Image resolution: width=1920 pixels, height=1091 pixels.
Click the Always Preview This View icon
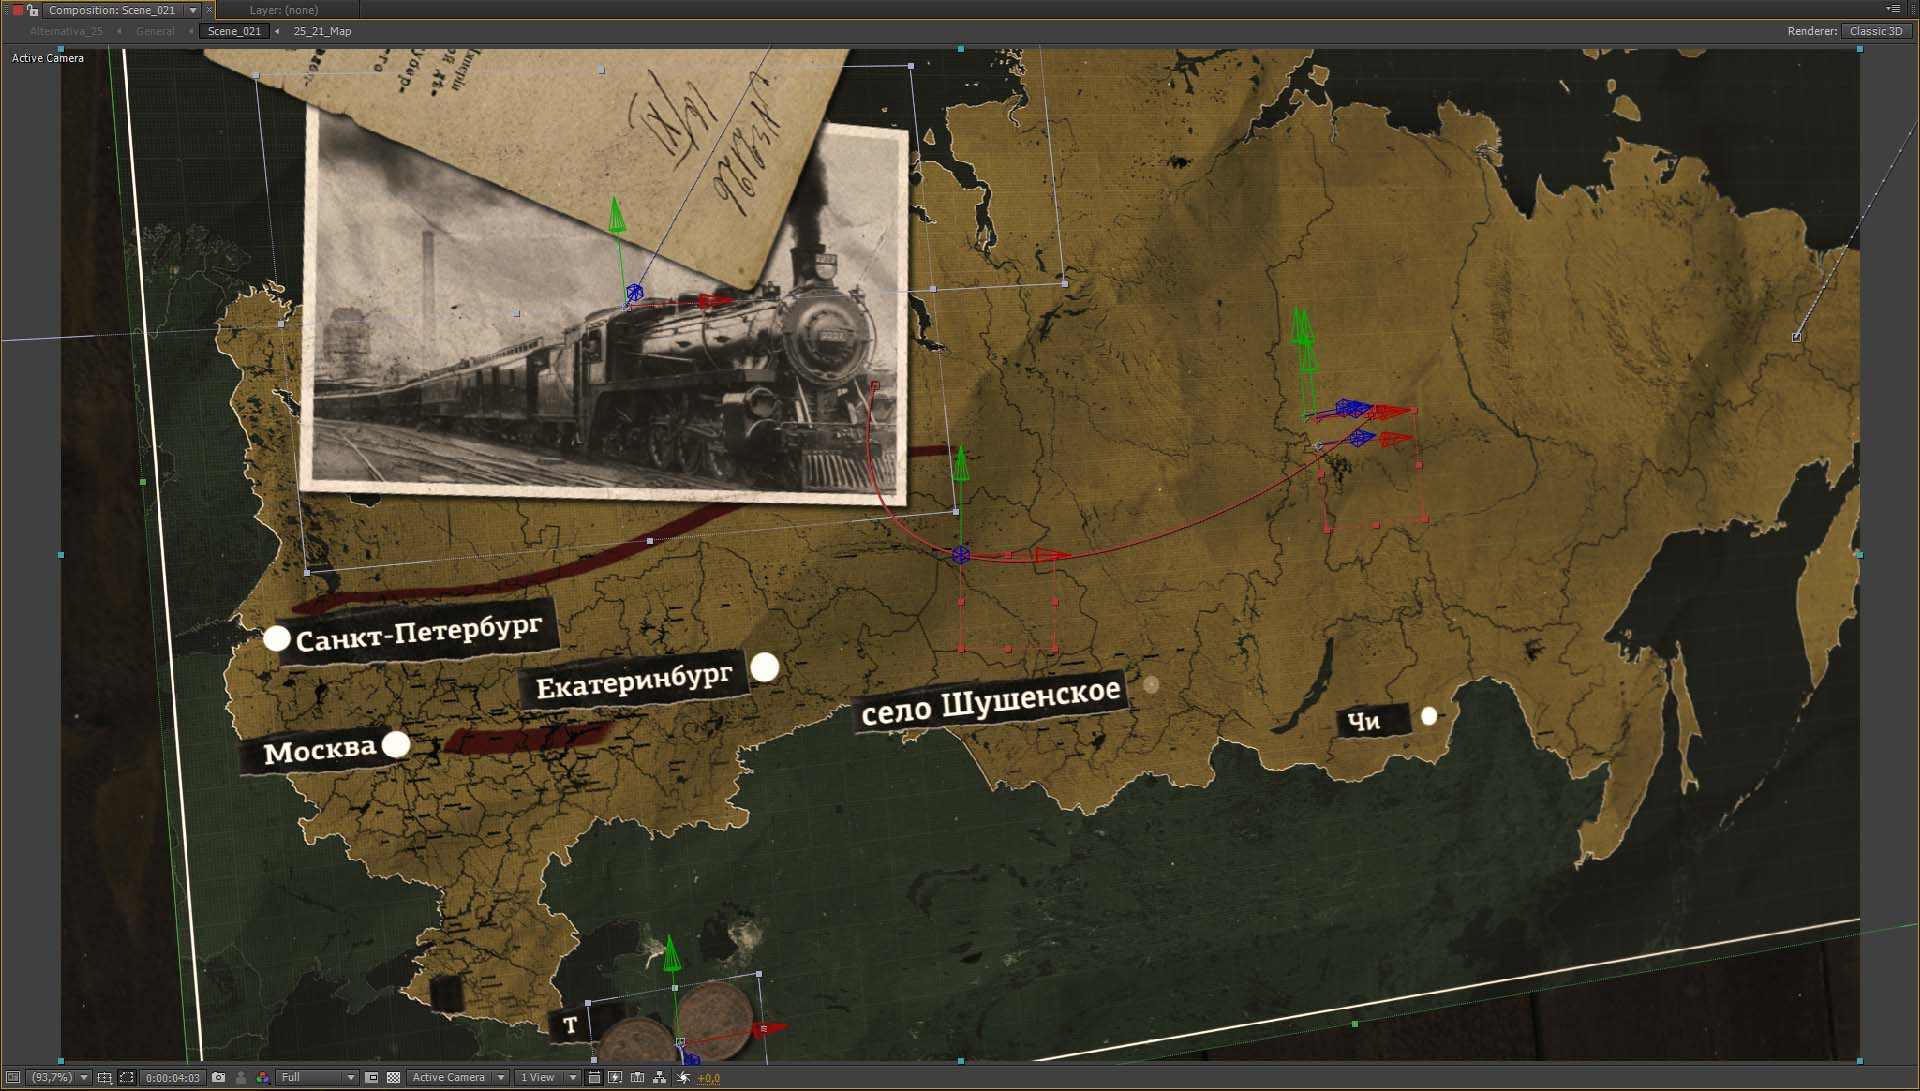click(x=13, y=1077)
